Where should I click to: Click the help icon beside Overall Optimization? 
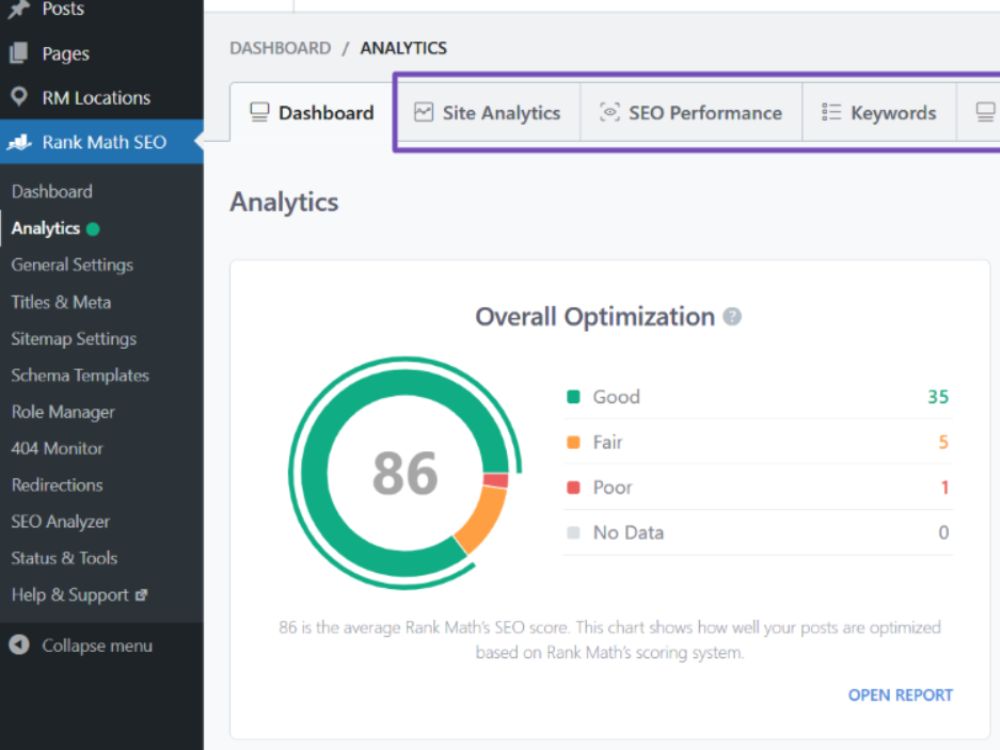click(x=732, y=316)
